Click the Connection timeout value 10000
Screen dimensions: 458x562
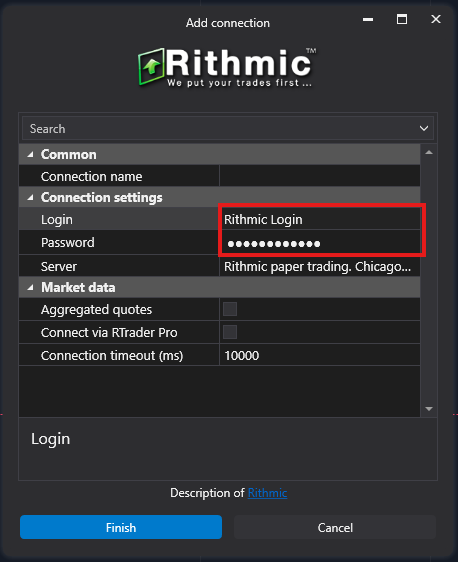pyautogui.click(x=320, y=355)
